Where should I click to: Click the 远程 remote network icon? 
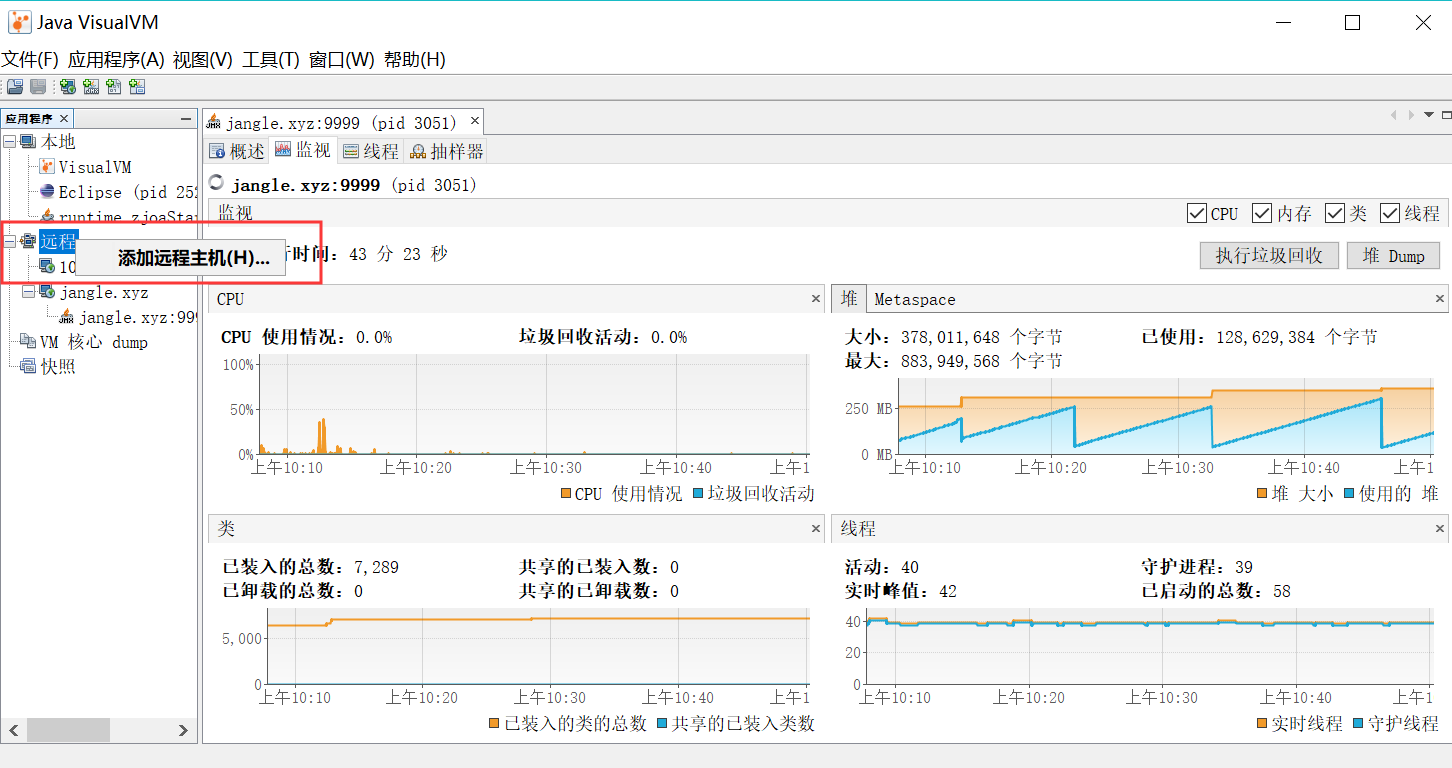point(28,241)
